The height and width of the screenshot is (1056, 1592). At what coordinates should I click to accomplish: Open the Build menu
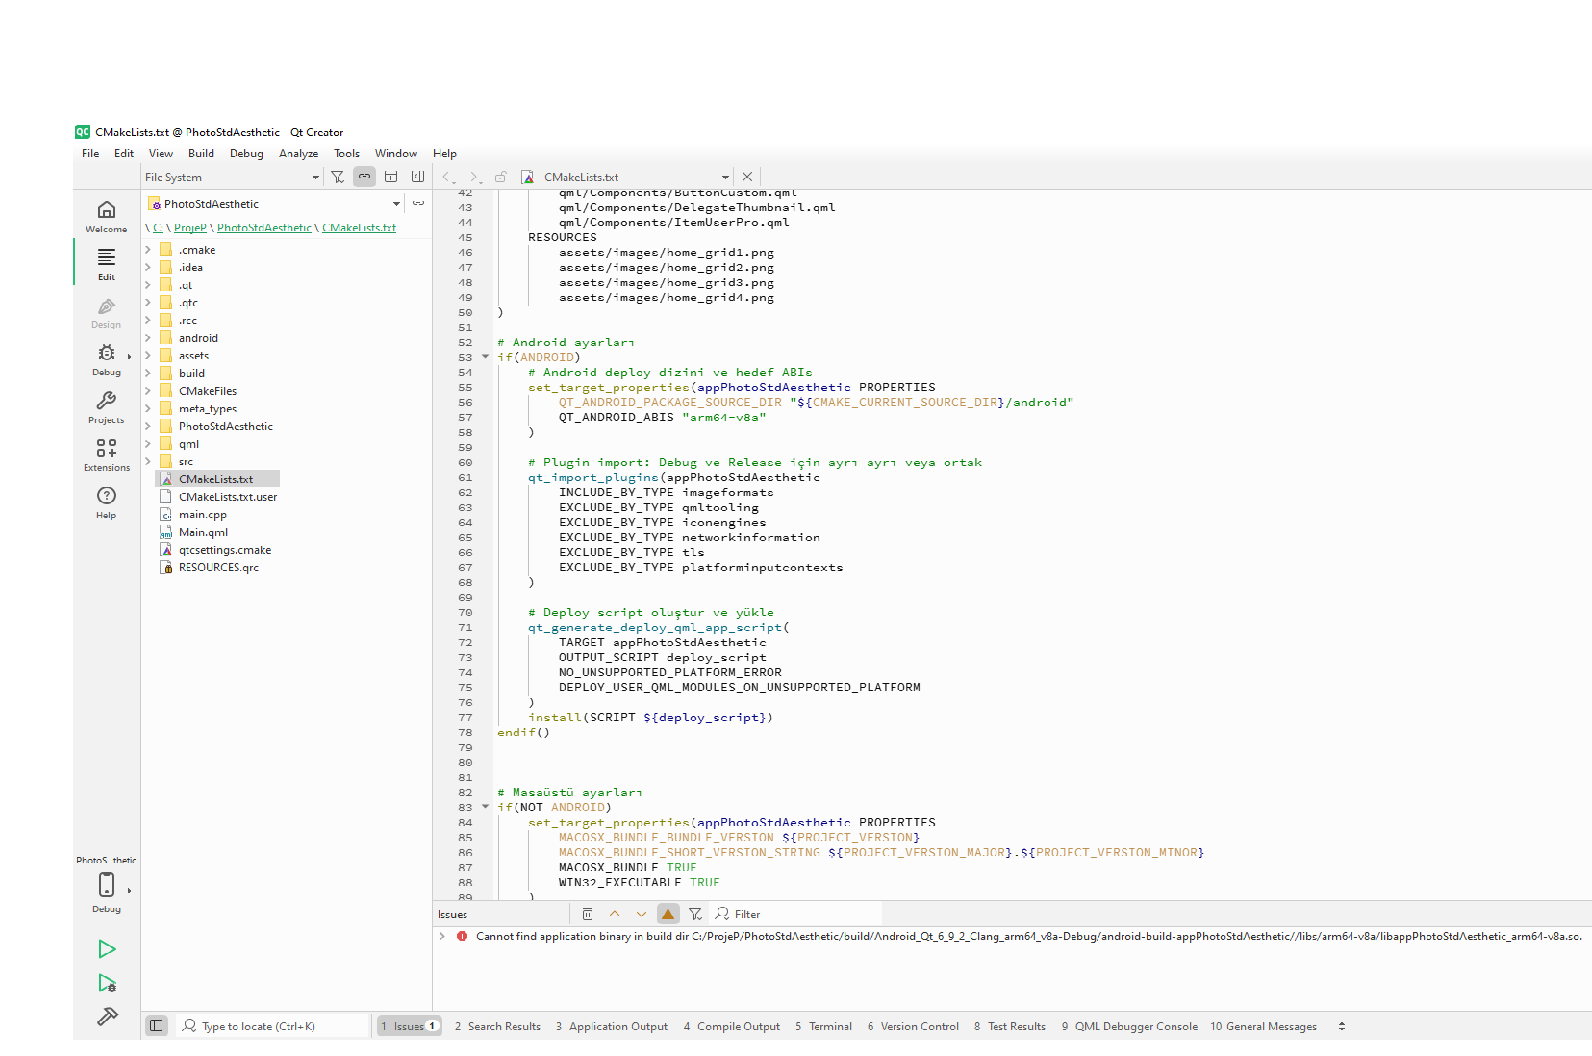click(201, 154)
